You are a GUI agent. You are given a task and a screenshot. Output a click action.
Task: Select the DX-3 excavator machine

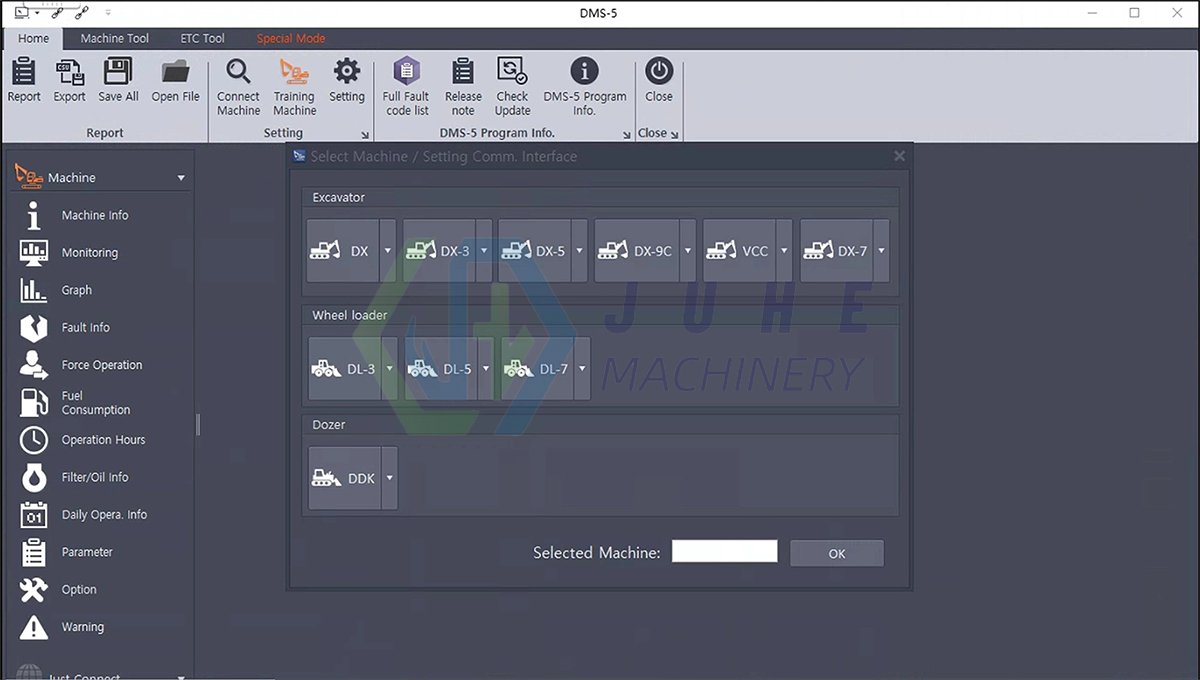pyautogui.click(x=440, y=251)
